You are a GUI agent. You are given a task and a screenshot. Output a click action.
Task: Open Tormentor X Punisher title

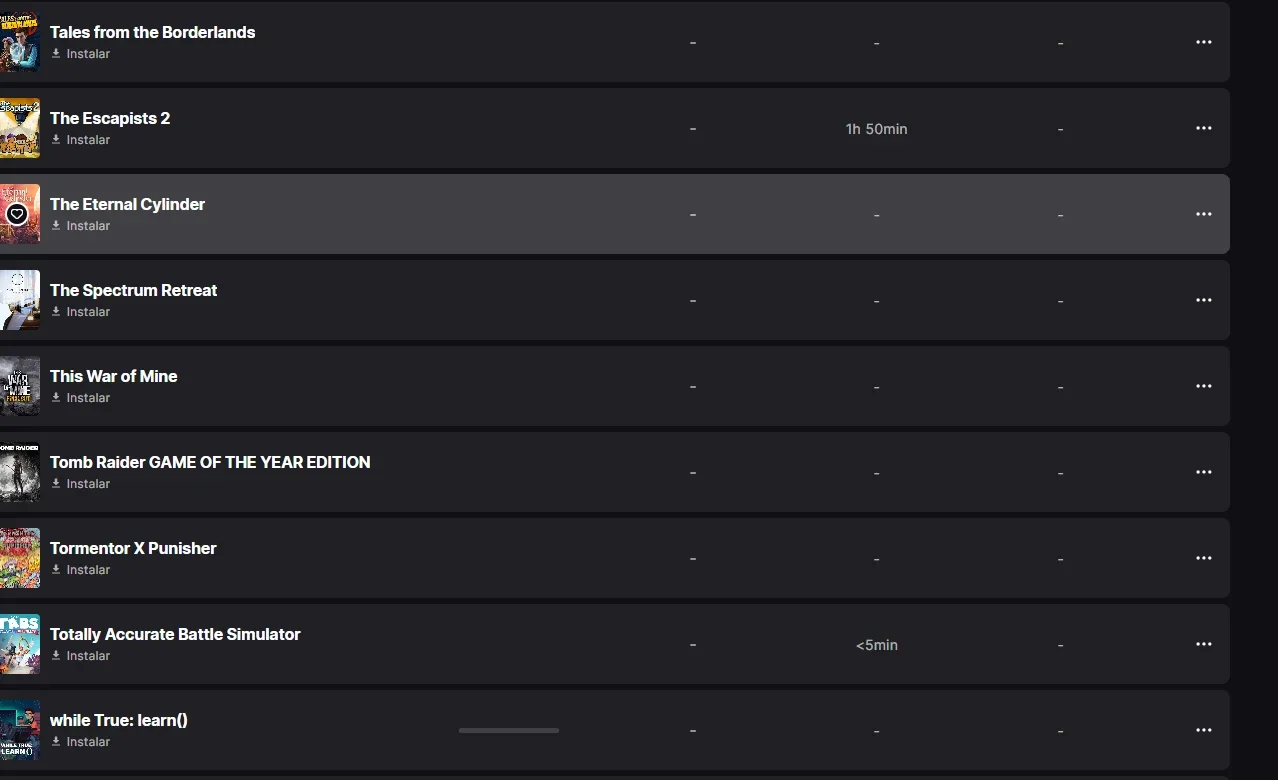click(x=133, y=548)
